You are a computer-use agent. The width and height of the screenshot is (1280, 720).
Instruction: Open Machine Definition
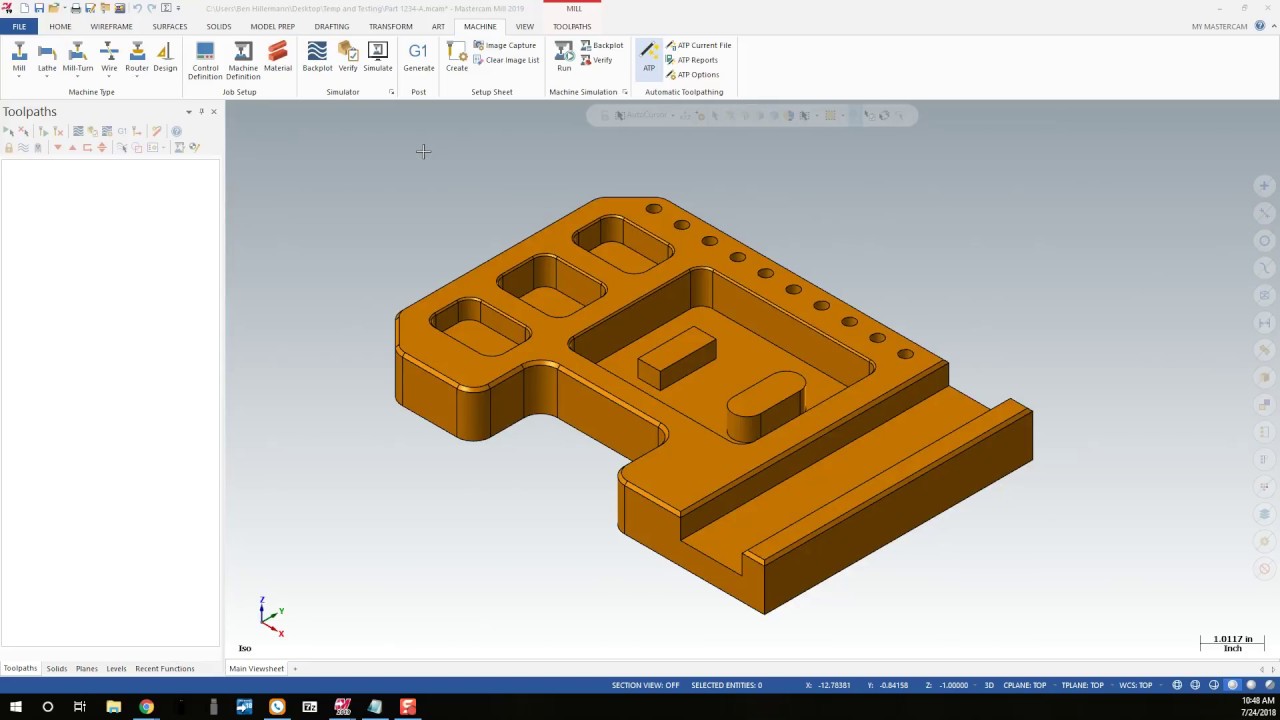[243, 61]
